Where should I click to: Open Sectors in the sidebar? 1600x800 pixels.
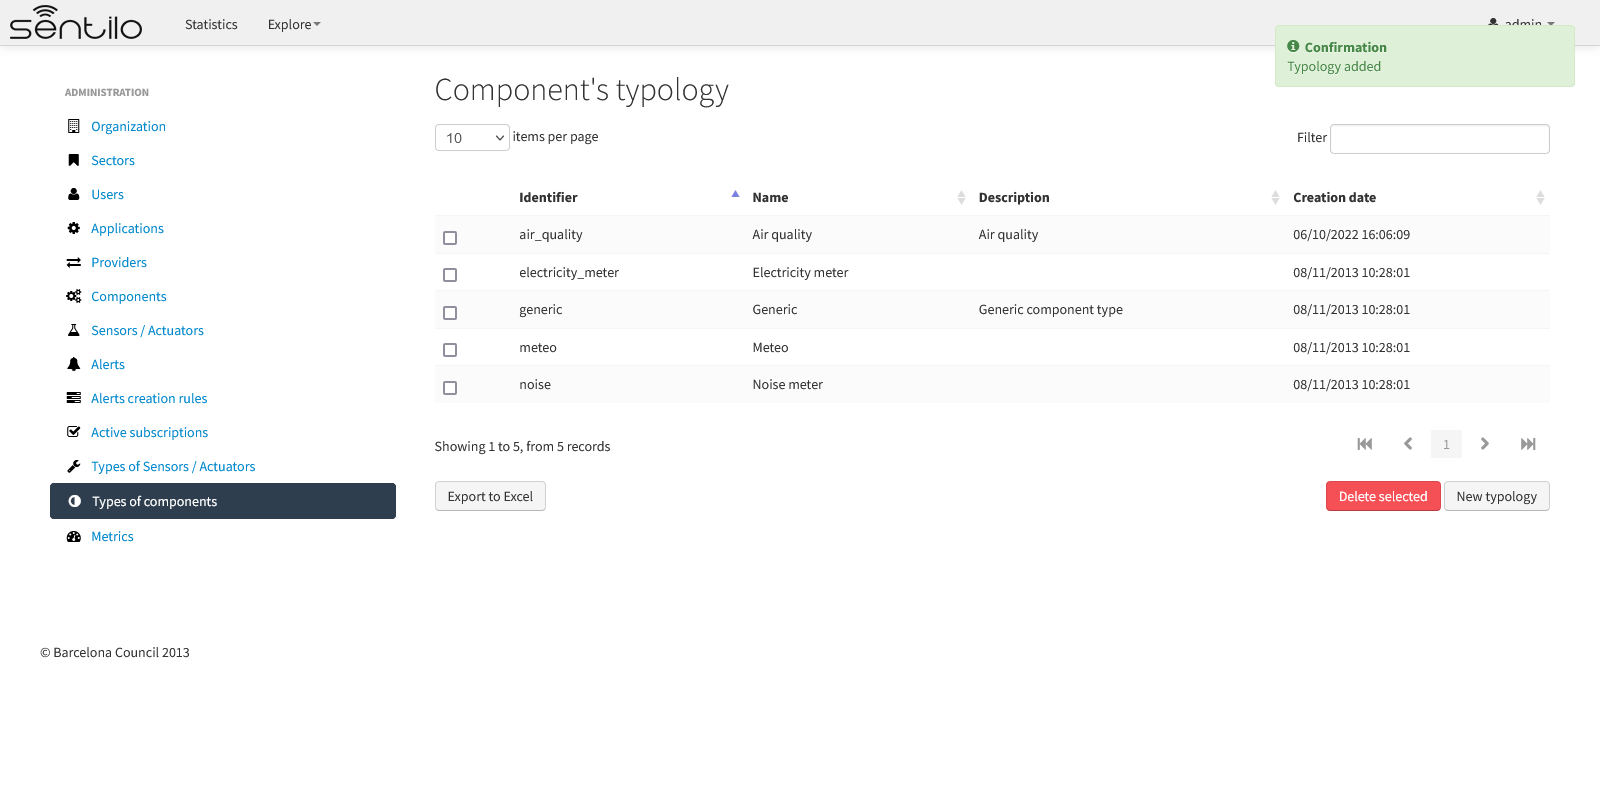point(113,160)
